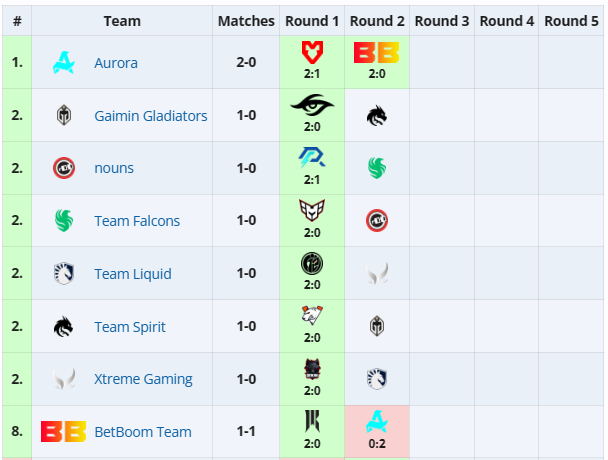This screenshot has width=608, height=460.
Task: Click Aurora logo in BetBoom's Round 2 cell
Action: [377, 422]
